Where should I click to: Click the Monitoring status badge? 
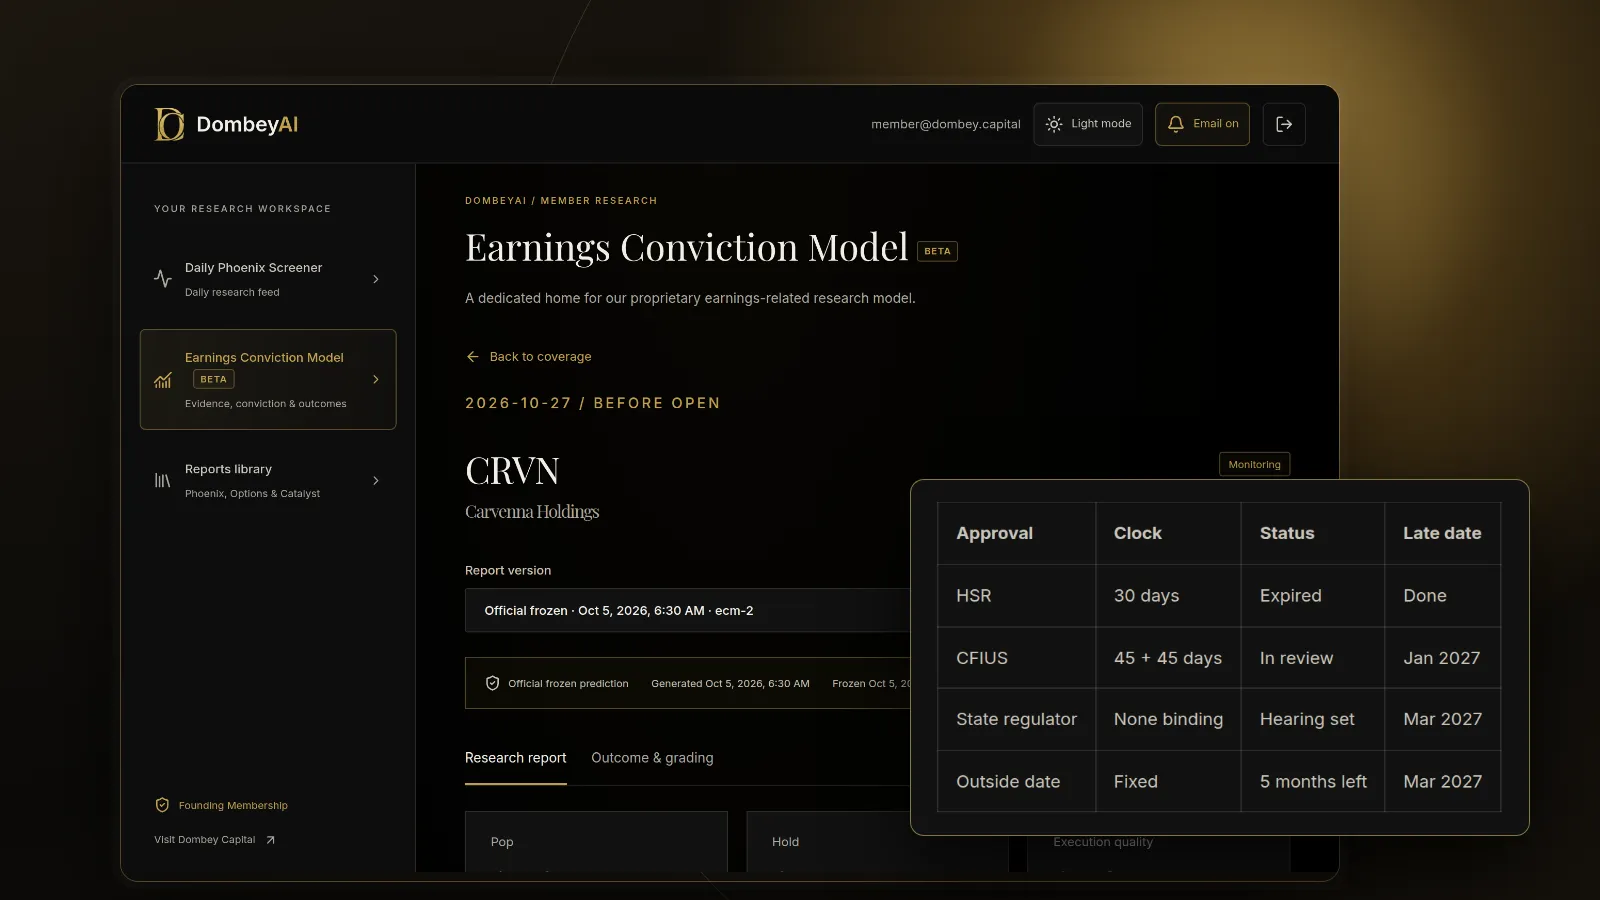coord(1254,464)
